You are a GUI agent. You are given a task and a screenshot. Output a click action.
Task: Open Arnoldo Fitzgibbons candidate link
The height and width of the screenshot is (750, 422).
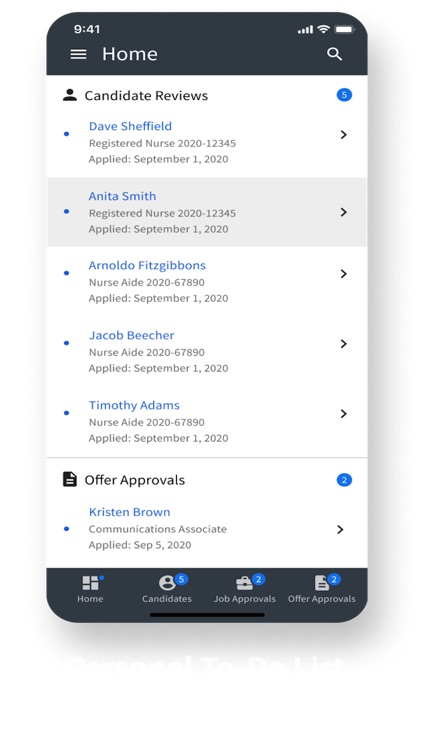pos(147,265)
